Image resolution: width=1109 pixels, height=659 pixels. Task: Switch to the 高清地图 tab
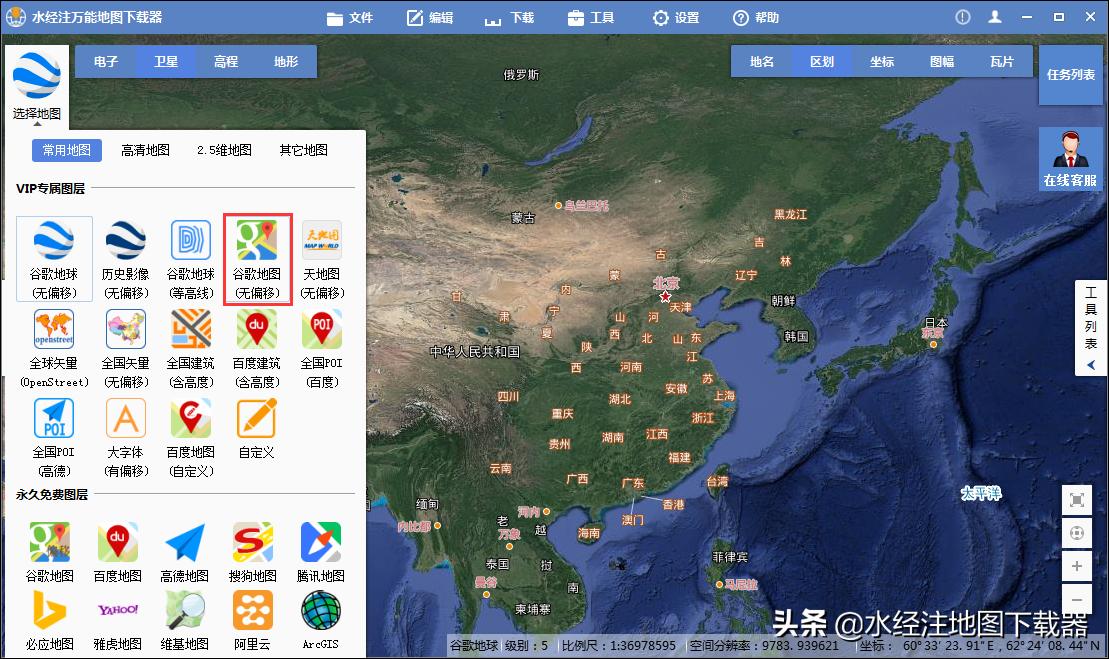[144, 149]
